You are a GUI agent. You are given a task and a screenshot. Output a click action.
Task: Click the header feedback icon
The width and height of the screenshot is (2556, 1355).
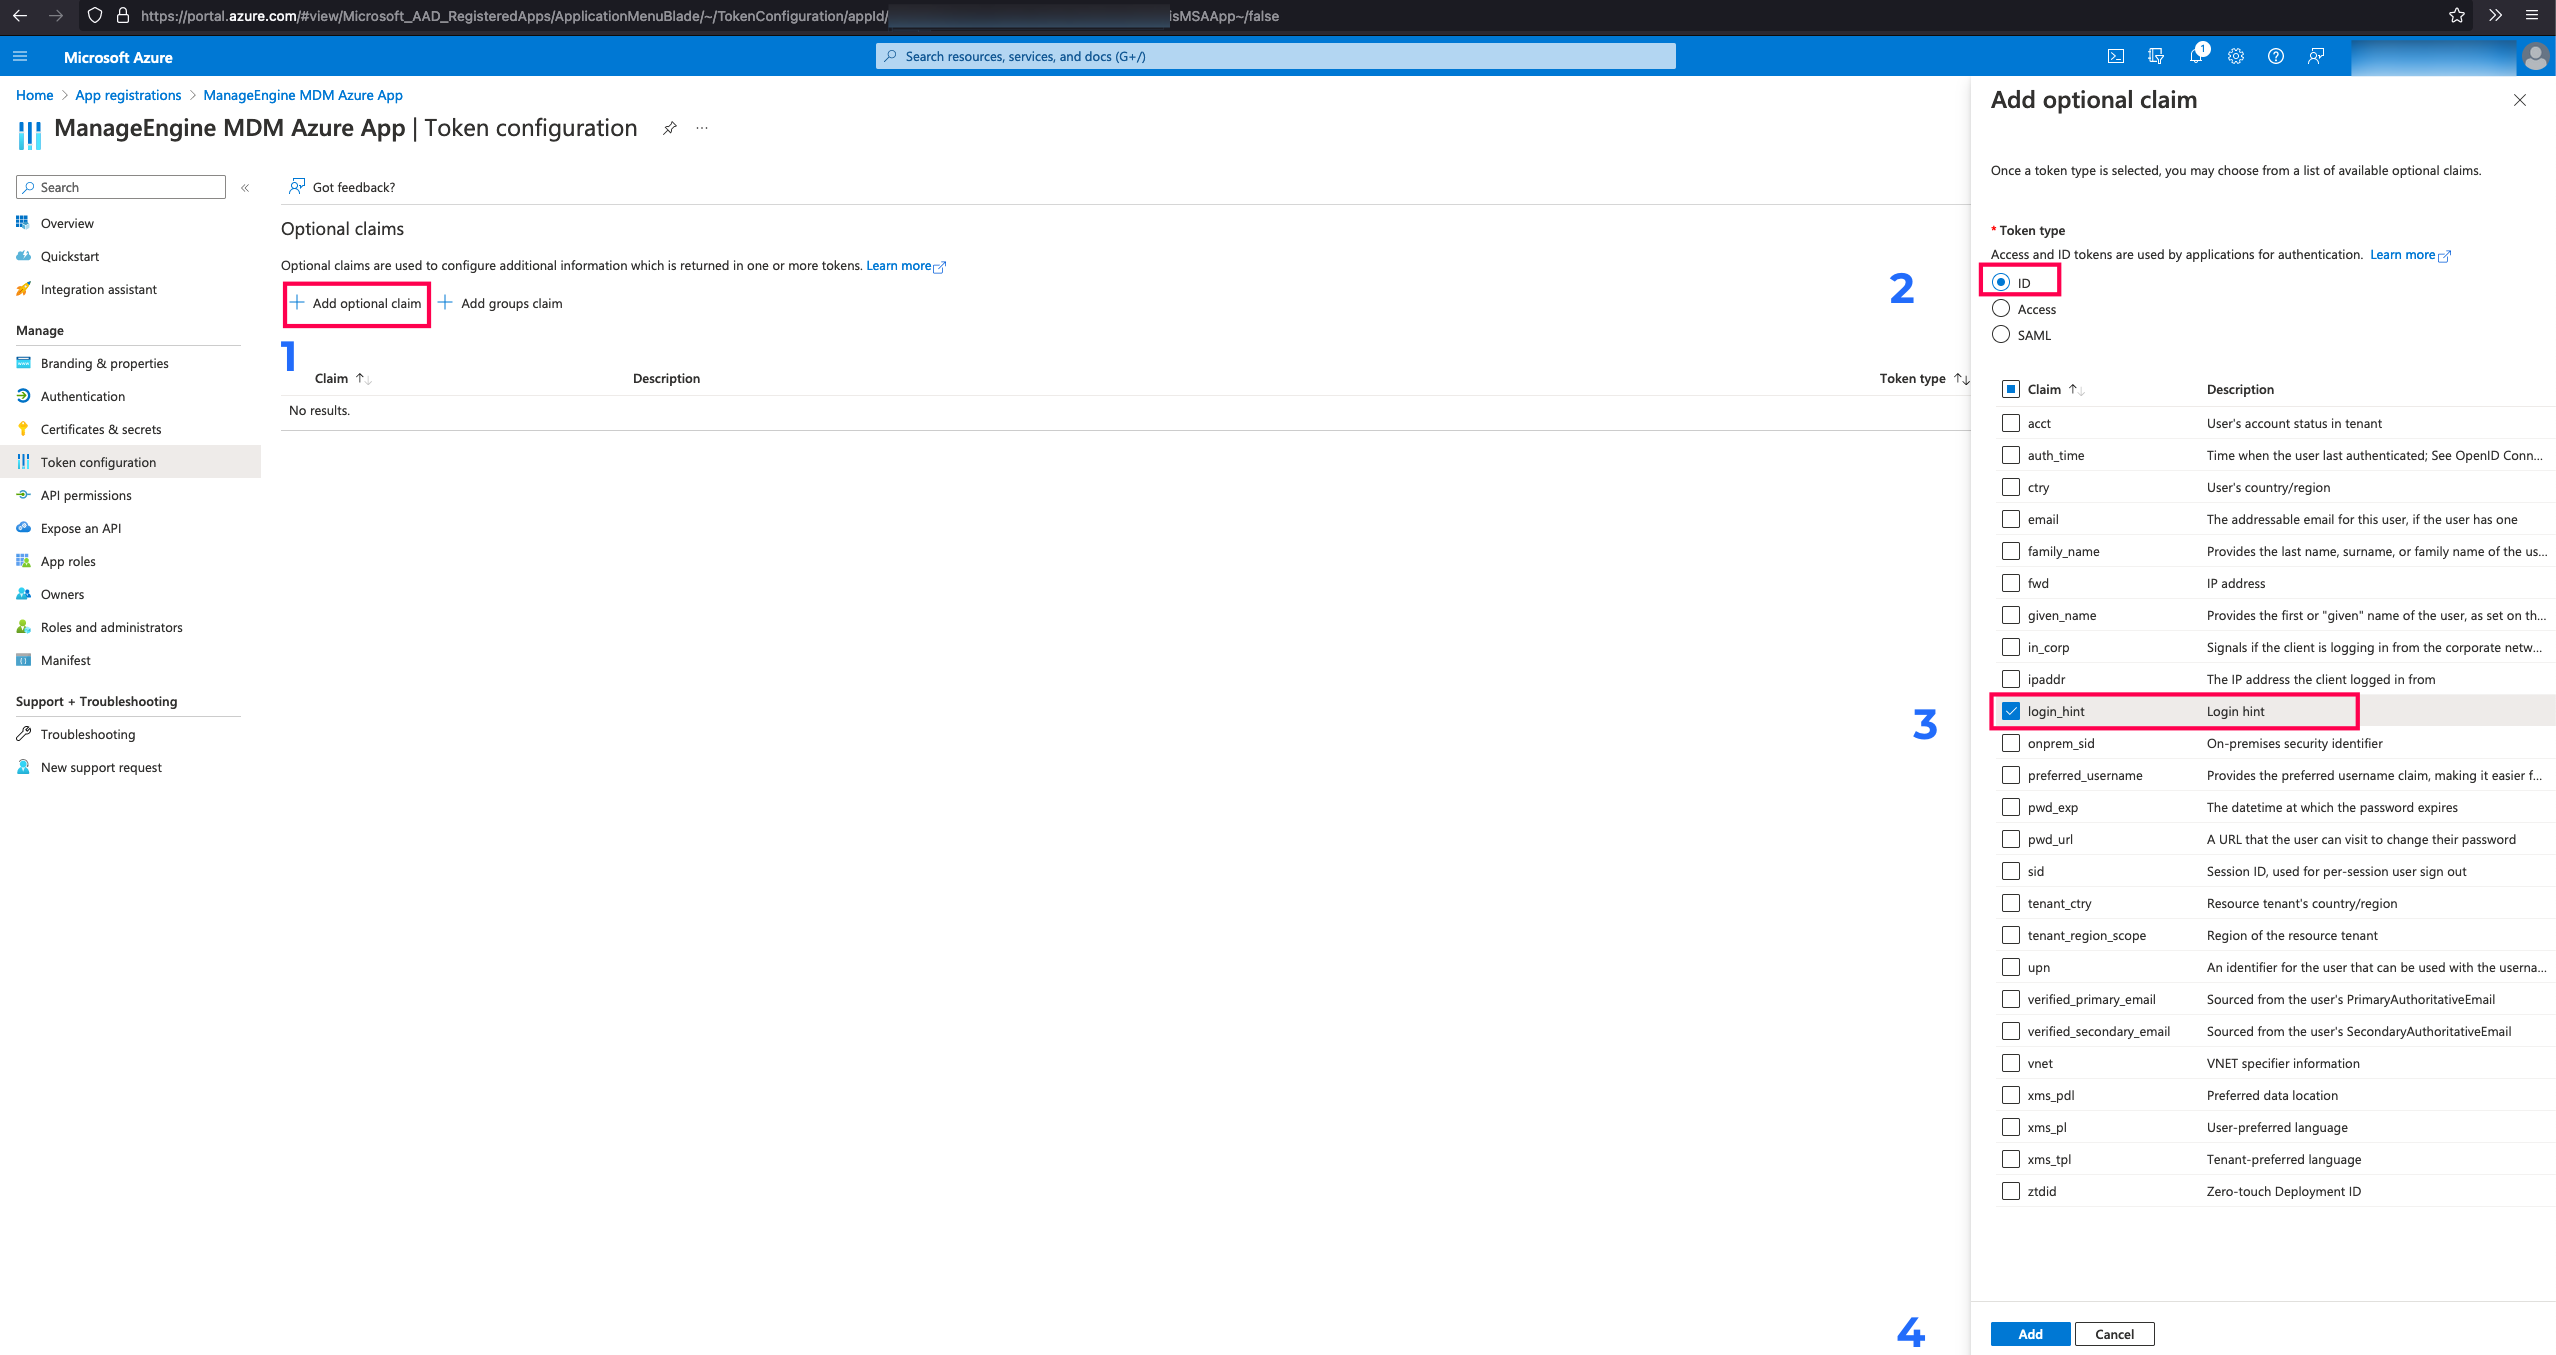2316,56
